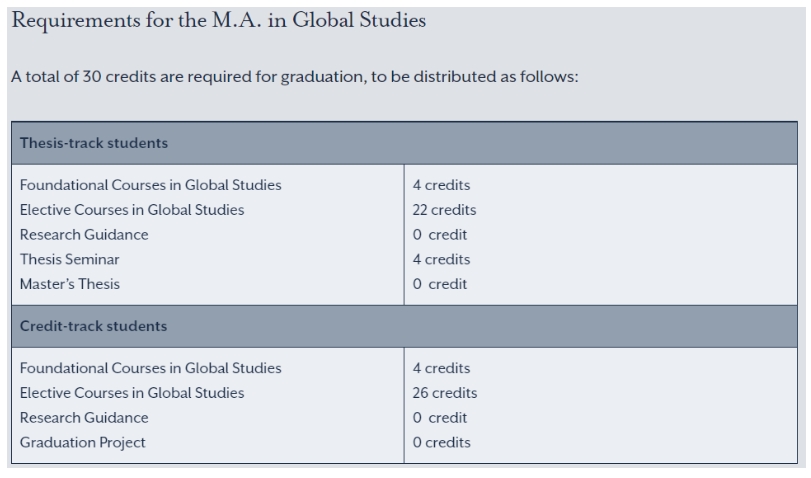
Task: Click Foundational Courses under Credit-track
Action: coord(151,368)
